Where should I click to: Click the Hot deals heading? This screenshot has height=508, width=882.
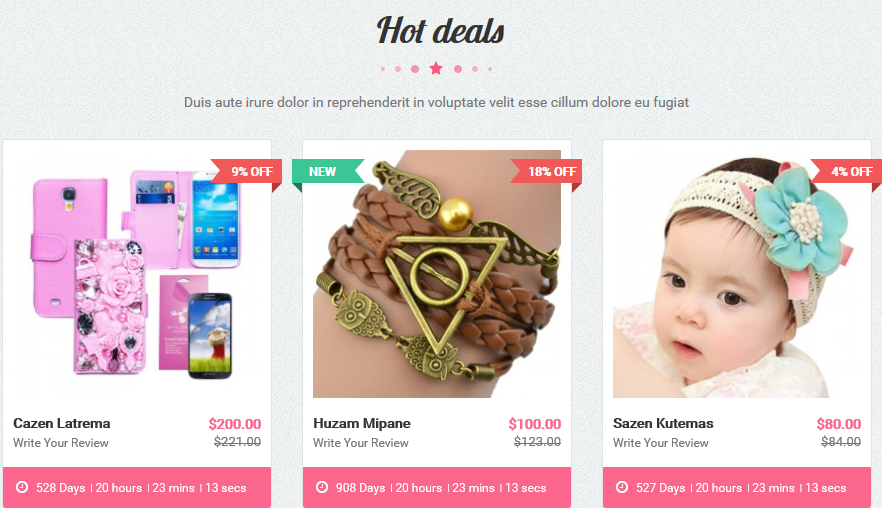click(x=440, y=30)
